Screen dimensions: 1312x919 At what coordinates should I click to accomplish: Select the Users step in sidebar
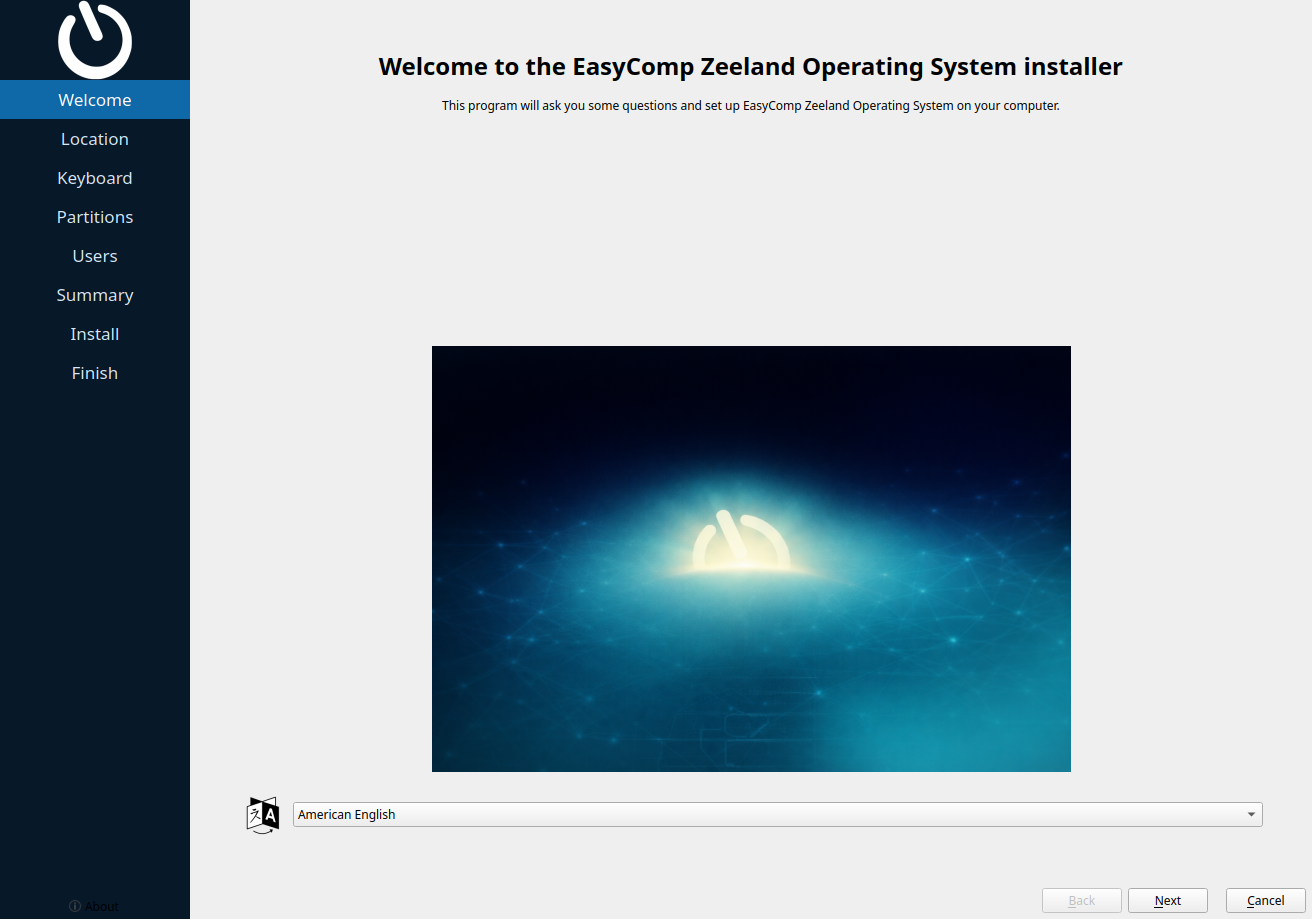tap(95, 256)
